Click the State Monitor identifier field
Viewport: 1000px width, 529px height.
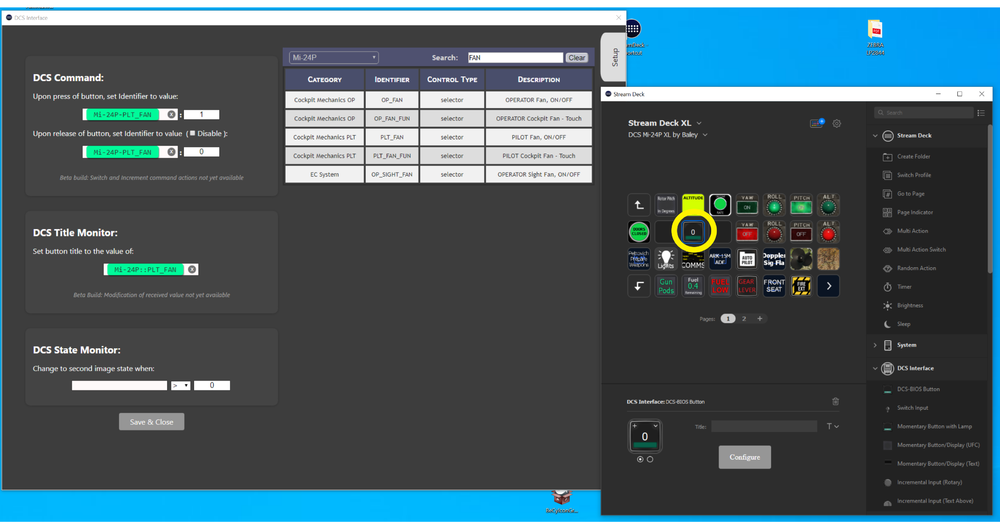coord(119,385)
